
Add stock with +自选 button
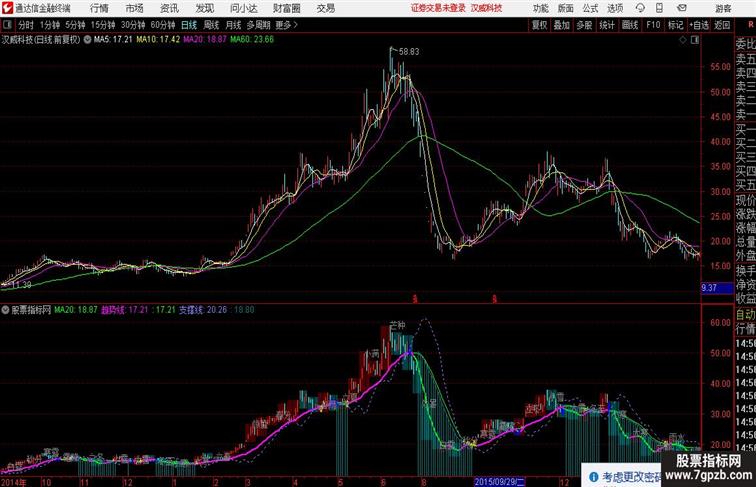(699, 25)
